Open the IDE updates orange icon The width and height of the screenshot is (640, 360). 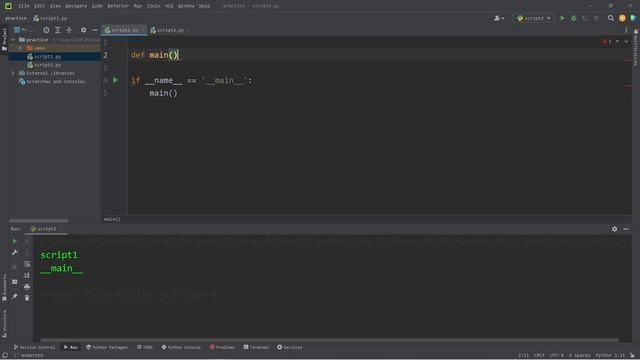622,18
